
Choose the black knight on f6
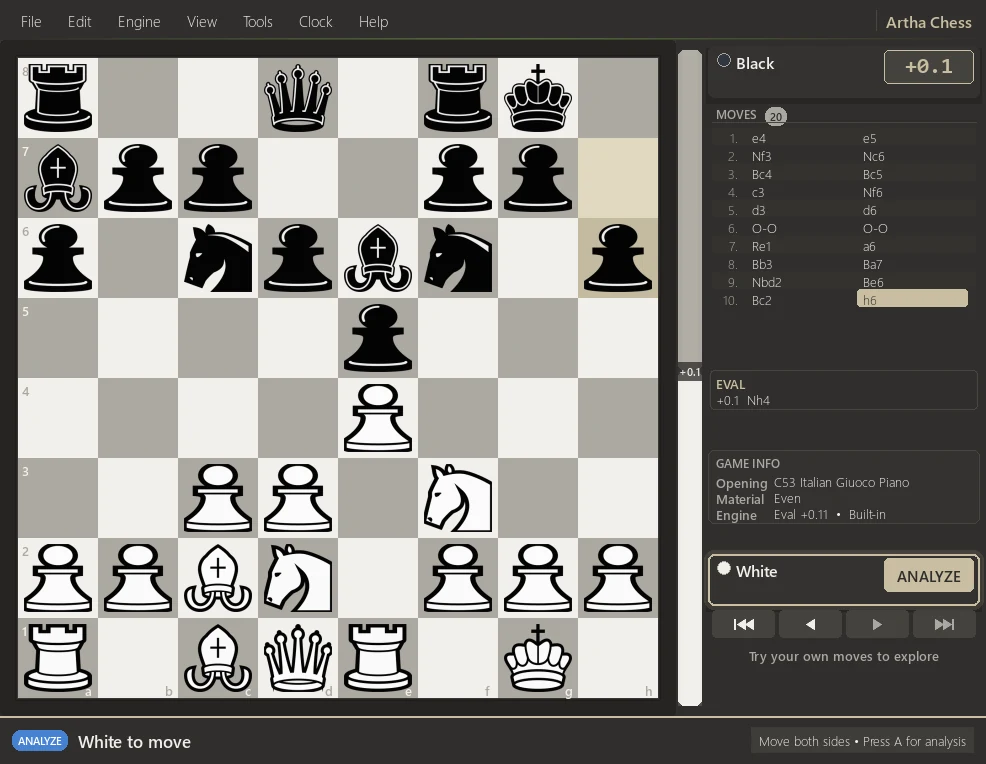(458, 257)
